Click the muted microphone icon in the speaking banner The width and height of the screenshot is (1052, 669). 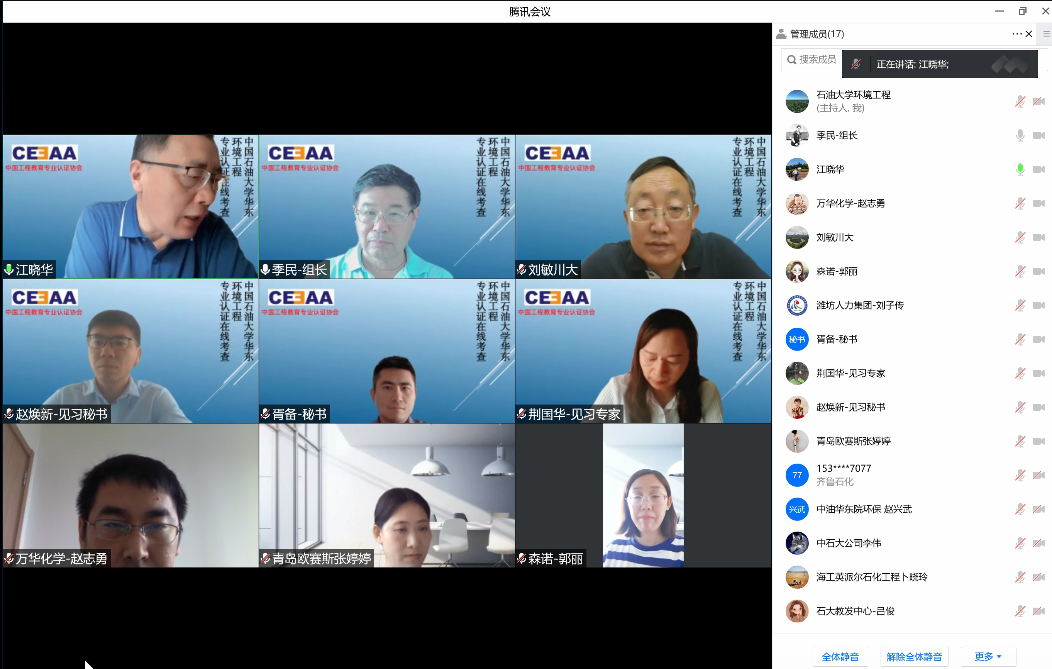(856, 64)
